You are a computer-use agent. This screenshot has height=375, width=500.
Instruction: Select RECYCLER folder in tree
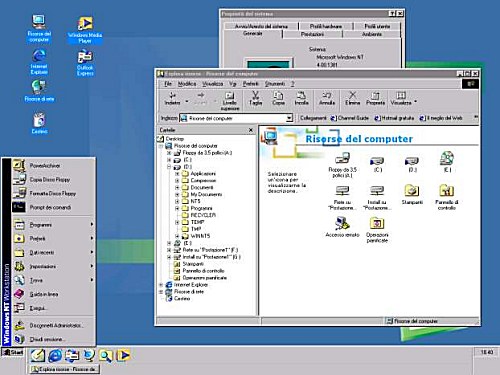click(x=199, y=215)
